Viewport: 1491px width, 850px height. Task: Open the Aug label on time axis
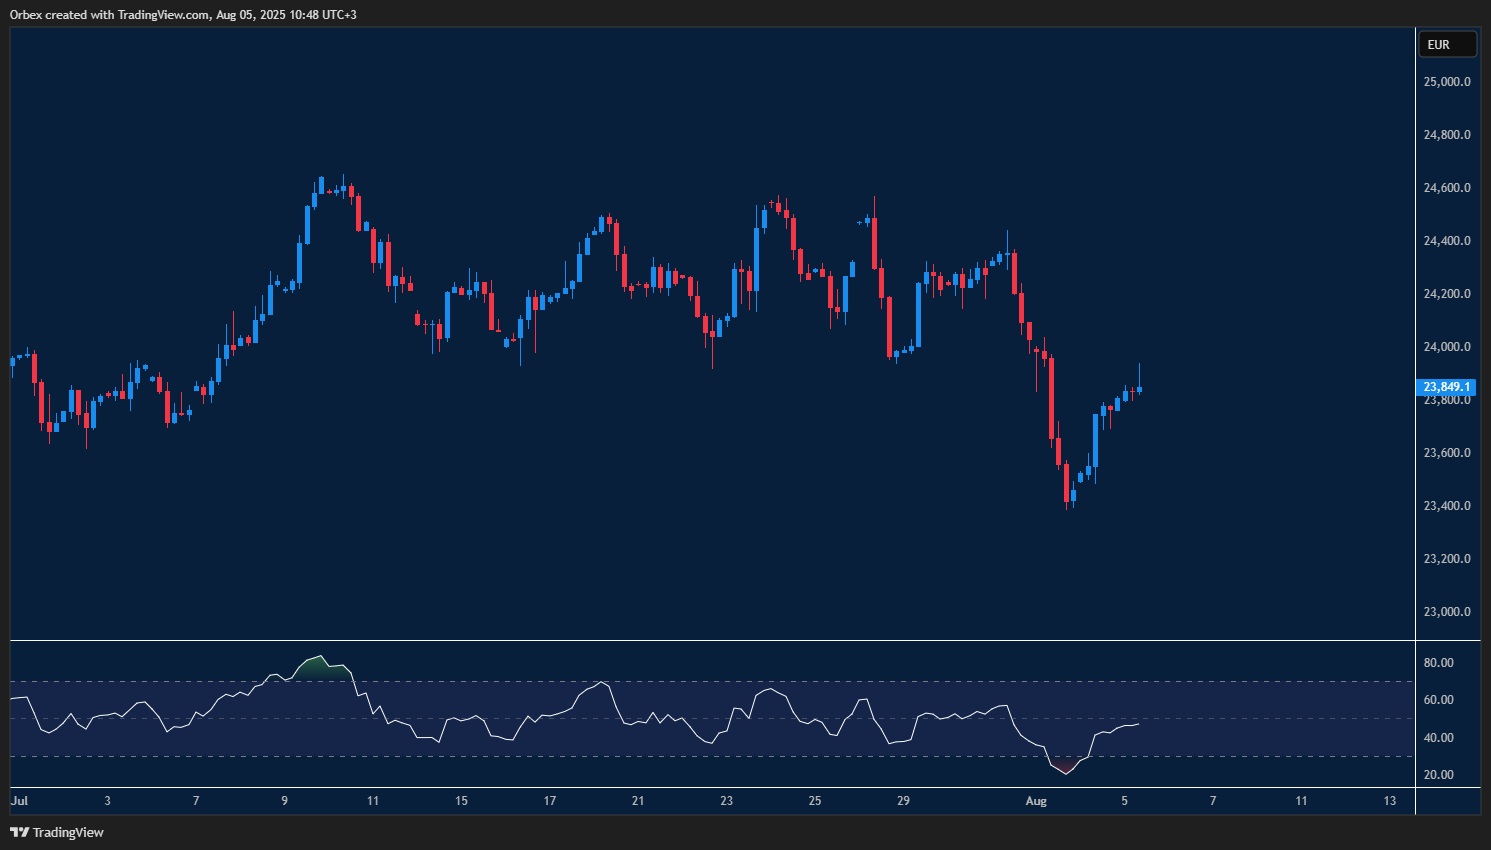click(1036, 801)
